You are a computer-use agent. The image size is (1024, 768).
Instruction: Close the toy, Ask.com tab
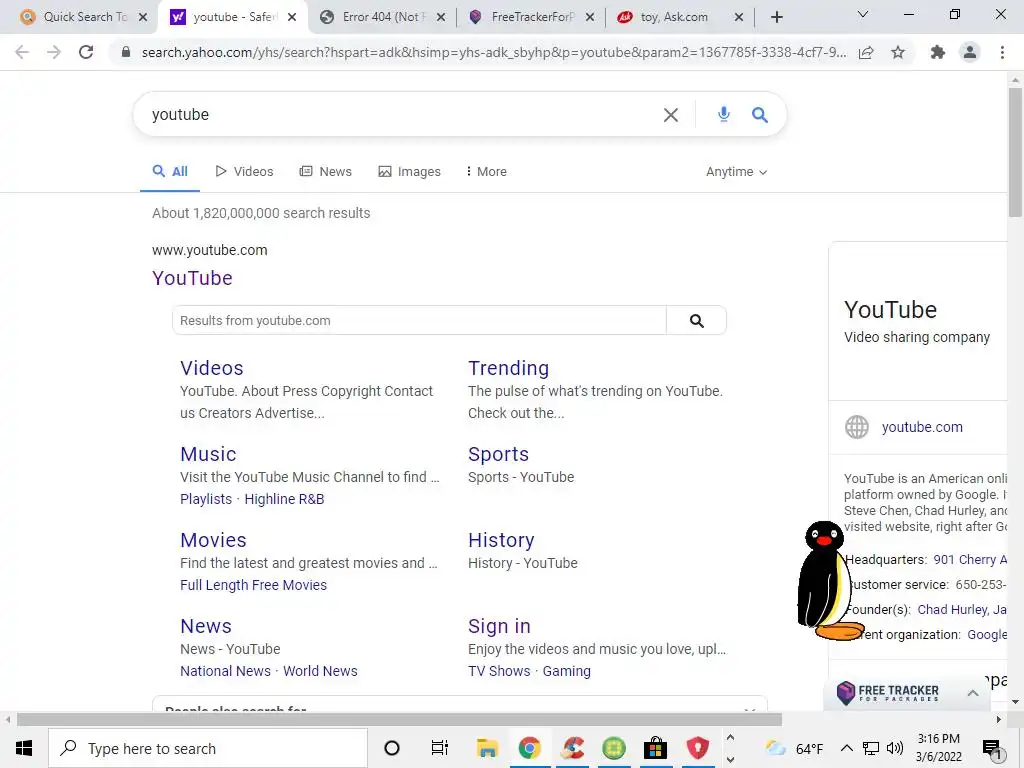tap(739, 17)
